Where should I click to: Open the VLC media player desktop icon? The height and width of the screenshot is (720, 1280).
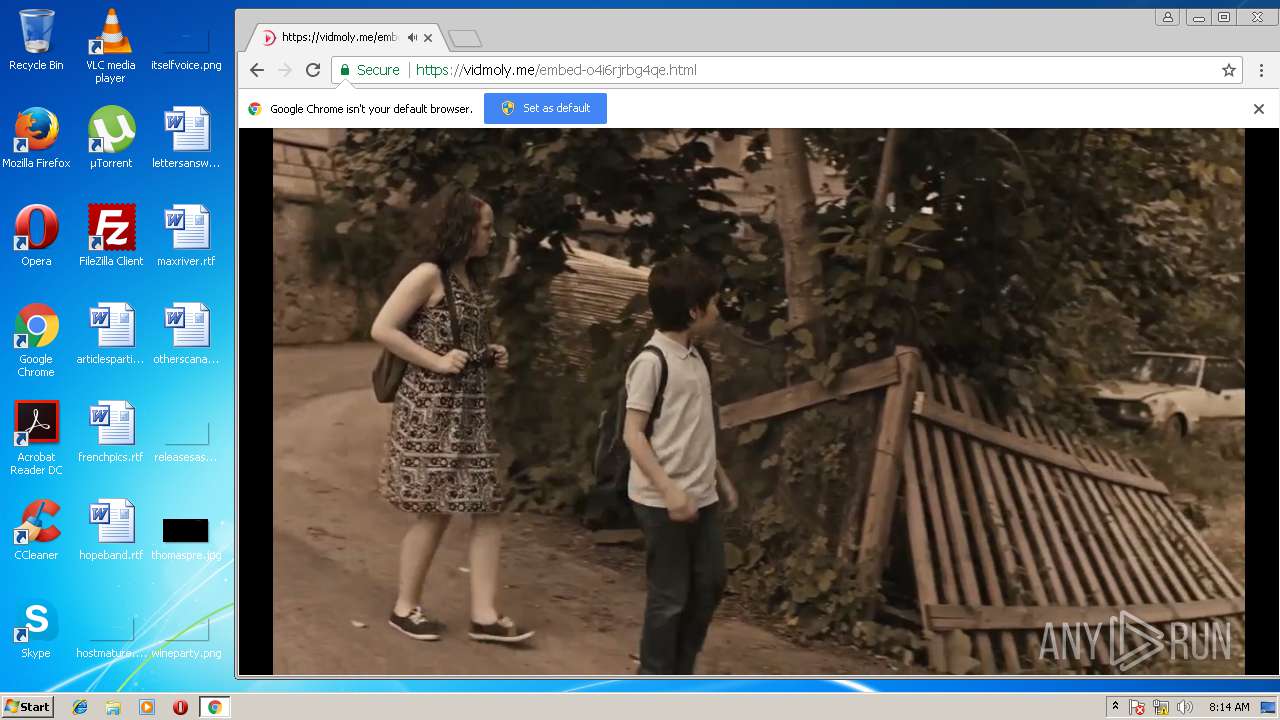pos(110,47)
